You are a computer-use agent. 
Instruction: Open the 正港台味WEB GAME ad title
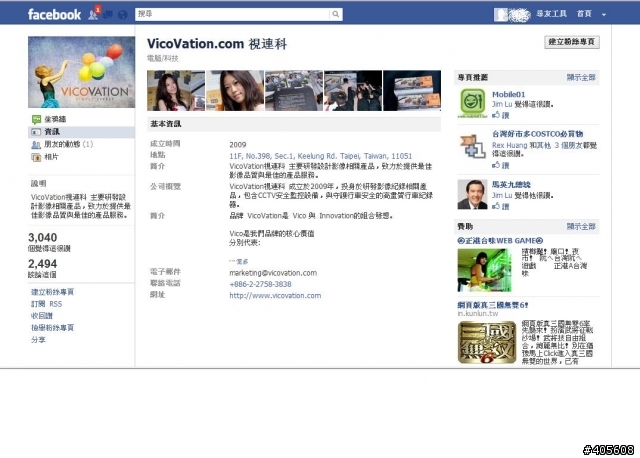pyautogui.click(x=500, y=241)
